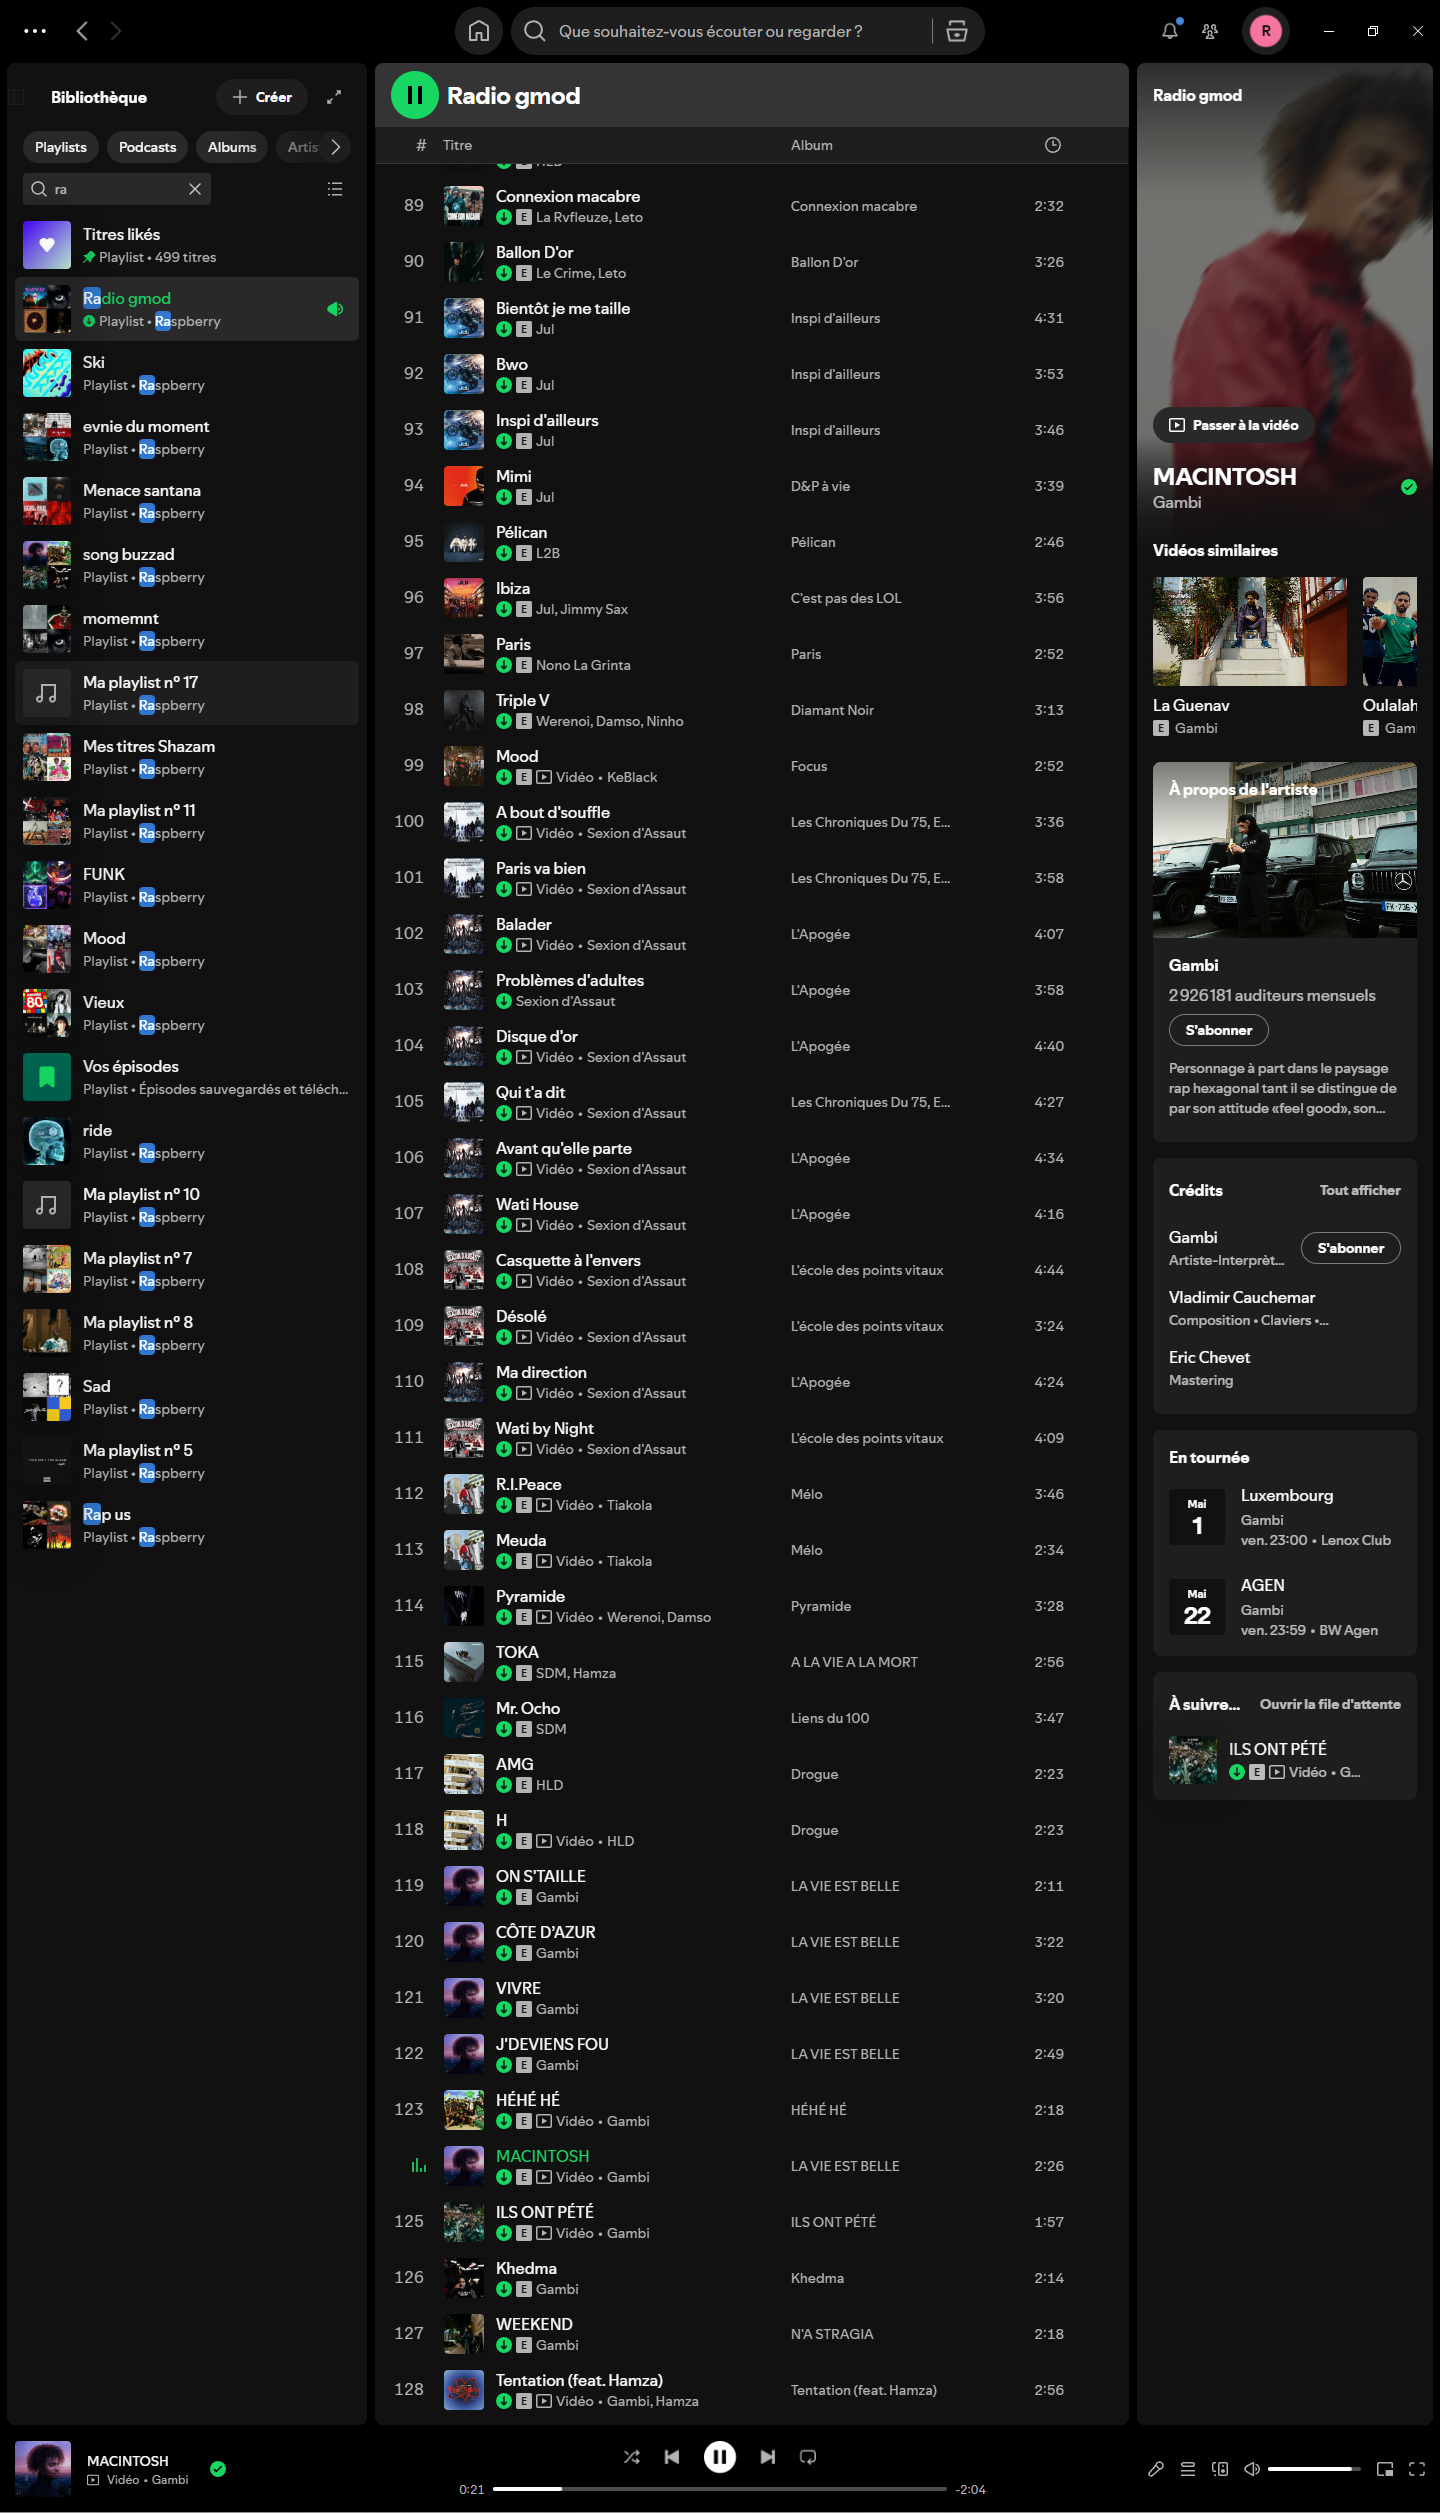Toggle shuffle playback
This screenshot has width=1440, height=2513.
click(631, 2457)
